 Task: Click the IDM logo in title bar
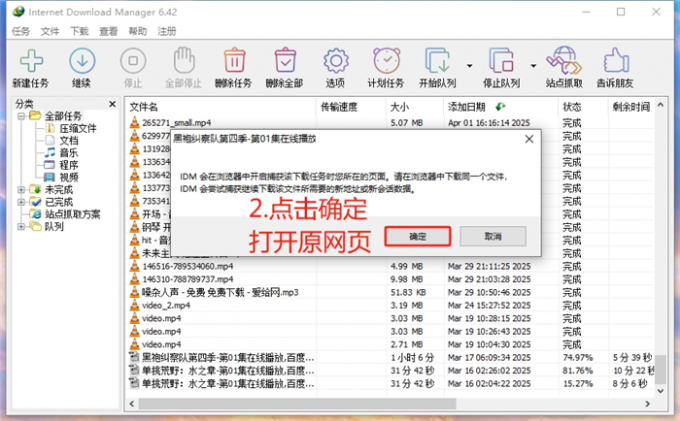coord(18,11)
